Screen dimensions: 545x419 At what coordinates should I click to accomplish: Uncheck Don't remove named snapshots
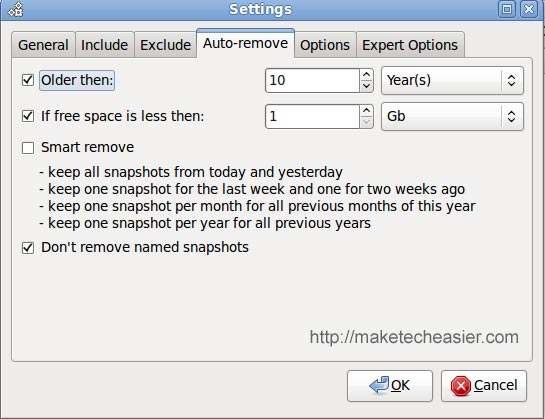pos(28,248)
